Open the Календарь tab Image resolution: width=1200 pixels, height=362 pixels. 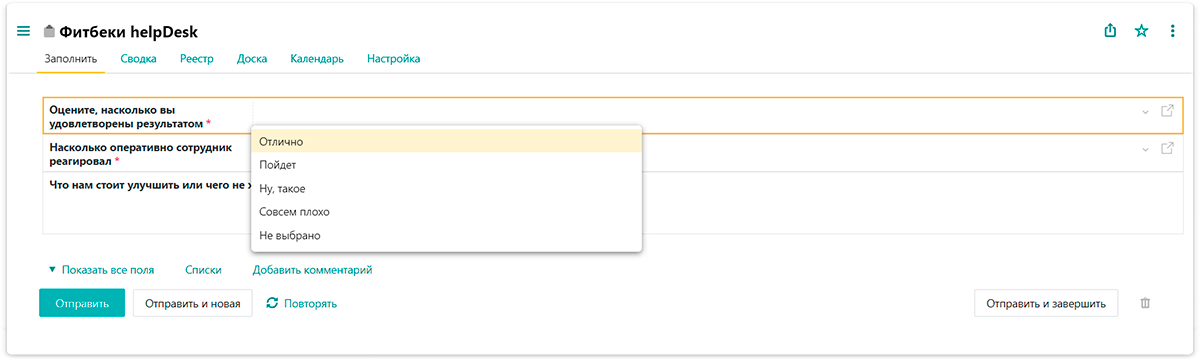(317, 59)
